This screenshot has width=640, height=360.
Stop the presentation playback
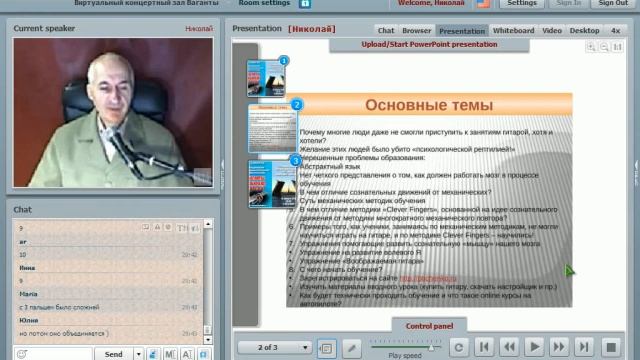point(611,347)
